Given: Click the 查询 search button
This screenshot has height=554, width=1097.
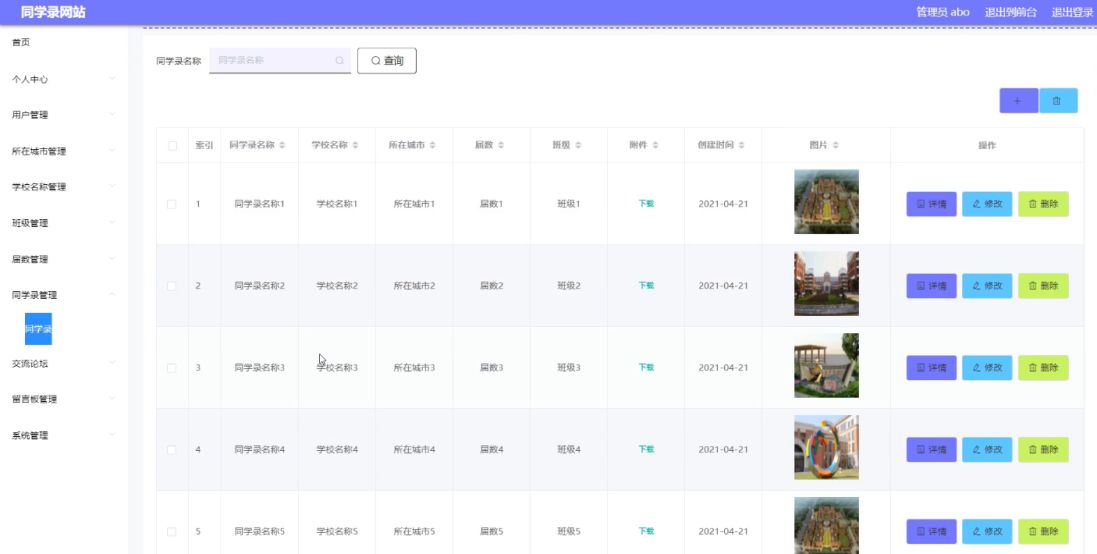Looking at the screenshot, I should (x=387, y=61).
